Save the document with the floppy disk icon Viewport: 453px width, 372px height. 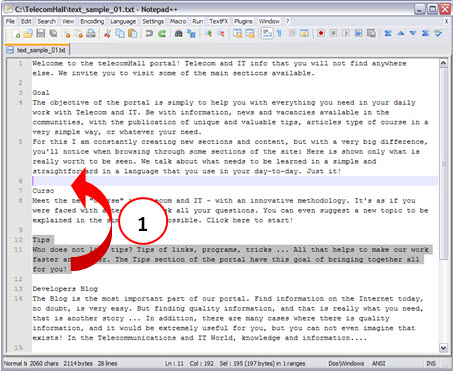(x=41, y=33)
